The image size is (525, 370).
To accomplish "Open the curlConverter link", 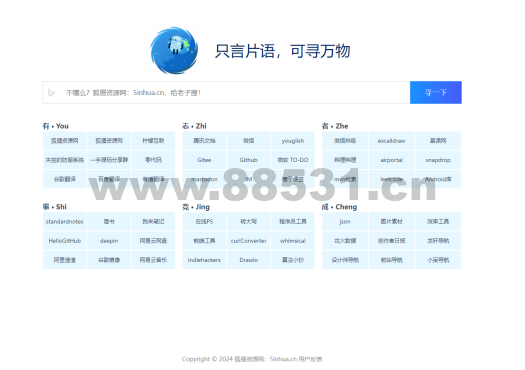I will pos(248,240).
